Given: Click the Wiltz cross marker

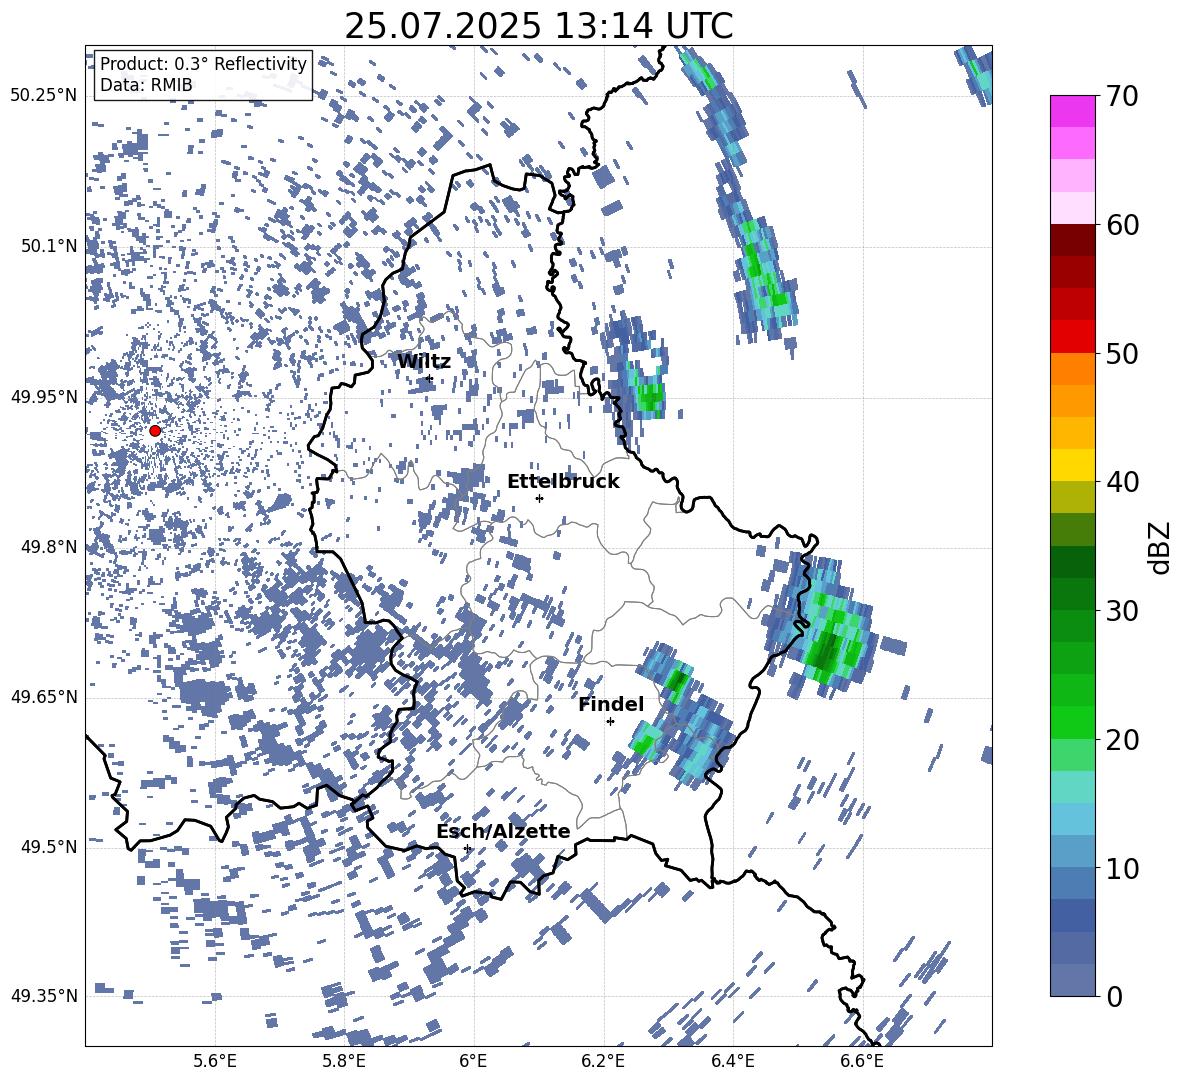Looking at the screenshot, I should pyautogui.click(x=429, y=379).
